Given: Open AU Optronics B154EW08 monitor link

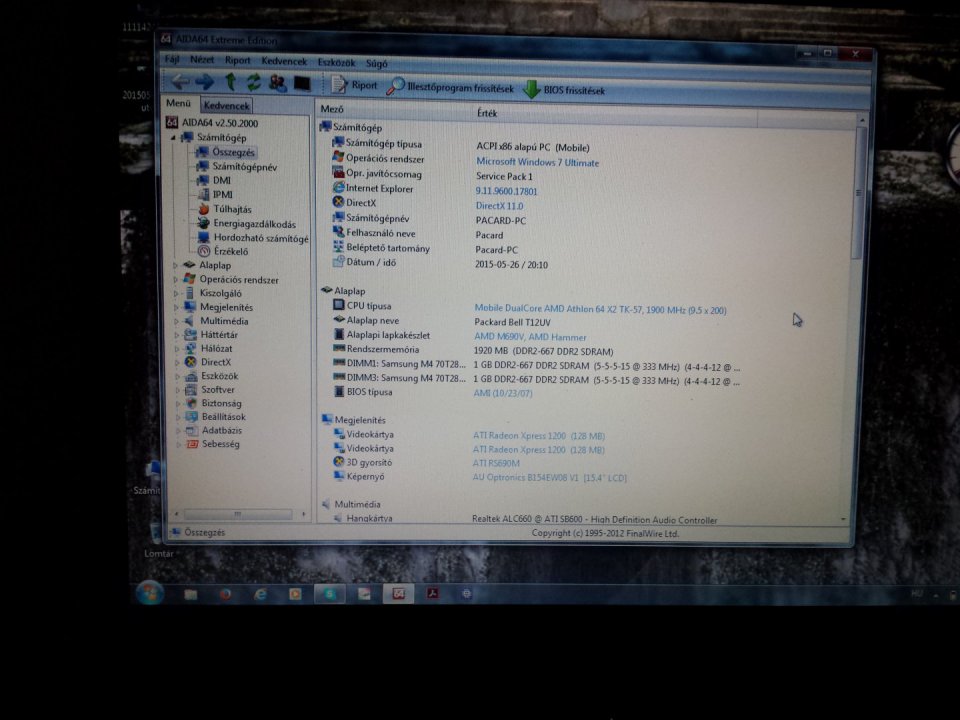Looking at the screenshot, I should pos(549,478).
